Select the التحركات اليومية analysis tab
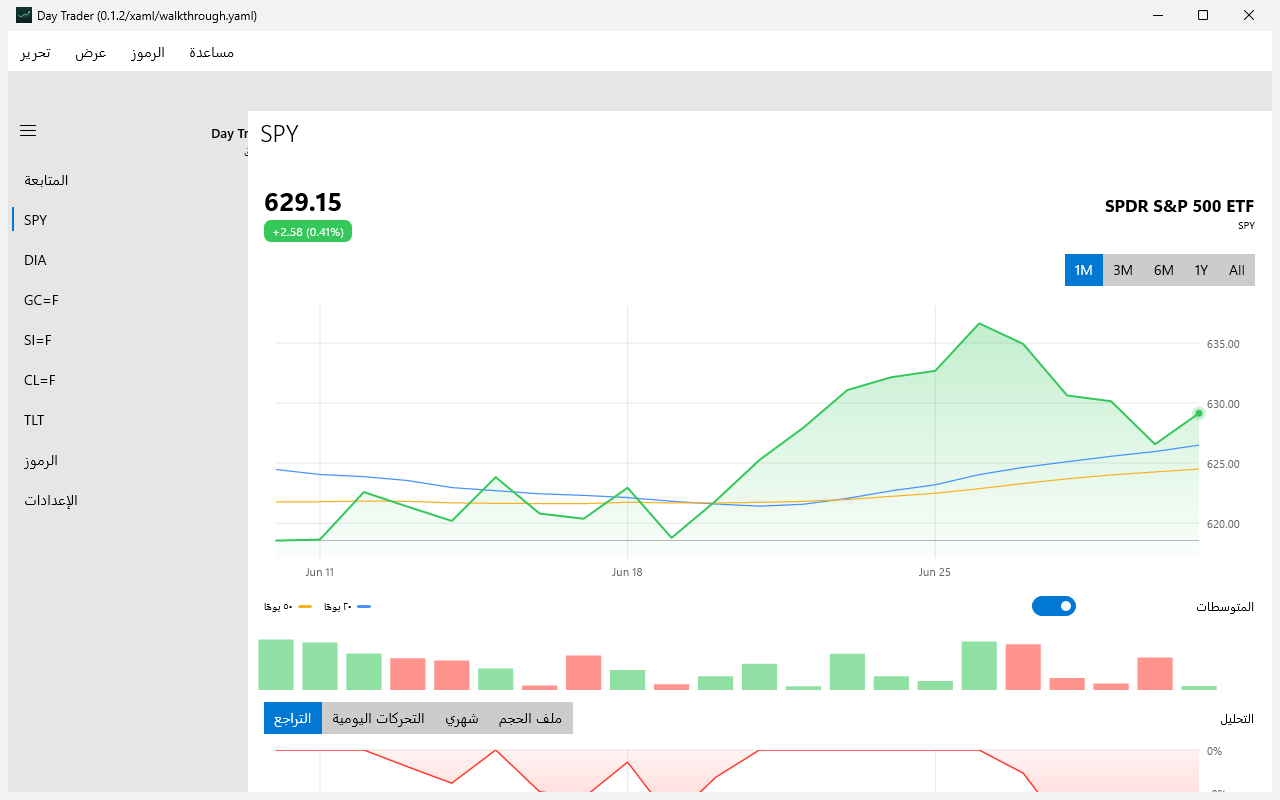 point(378,718)
